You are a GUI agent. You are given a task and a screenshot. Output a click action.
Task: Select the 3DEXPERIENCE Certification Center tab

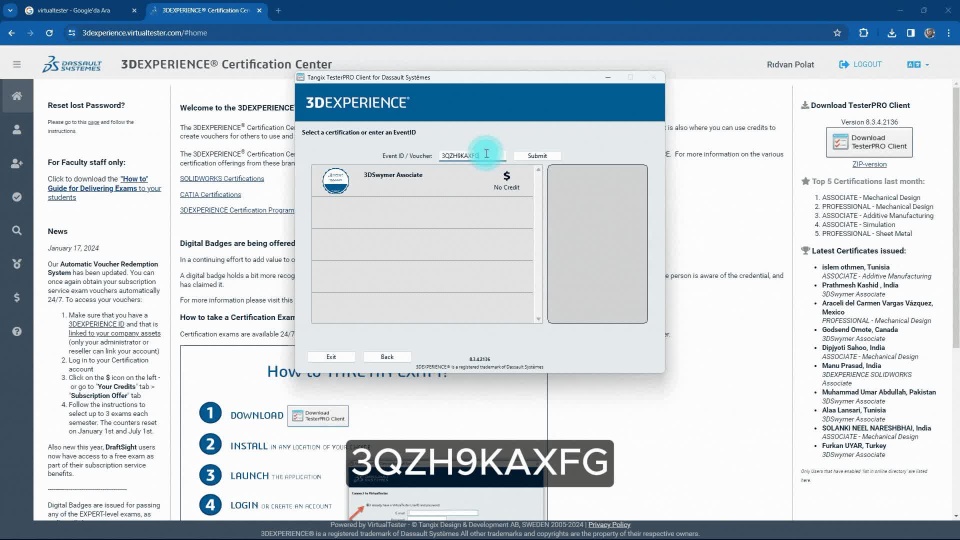206,10
